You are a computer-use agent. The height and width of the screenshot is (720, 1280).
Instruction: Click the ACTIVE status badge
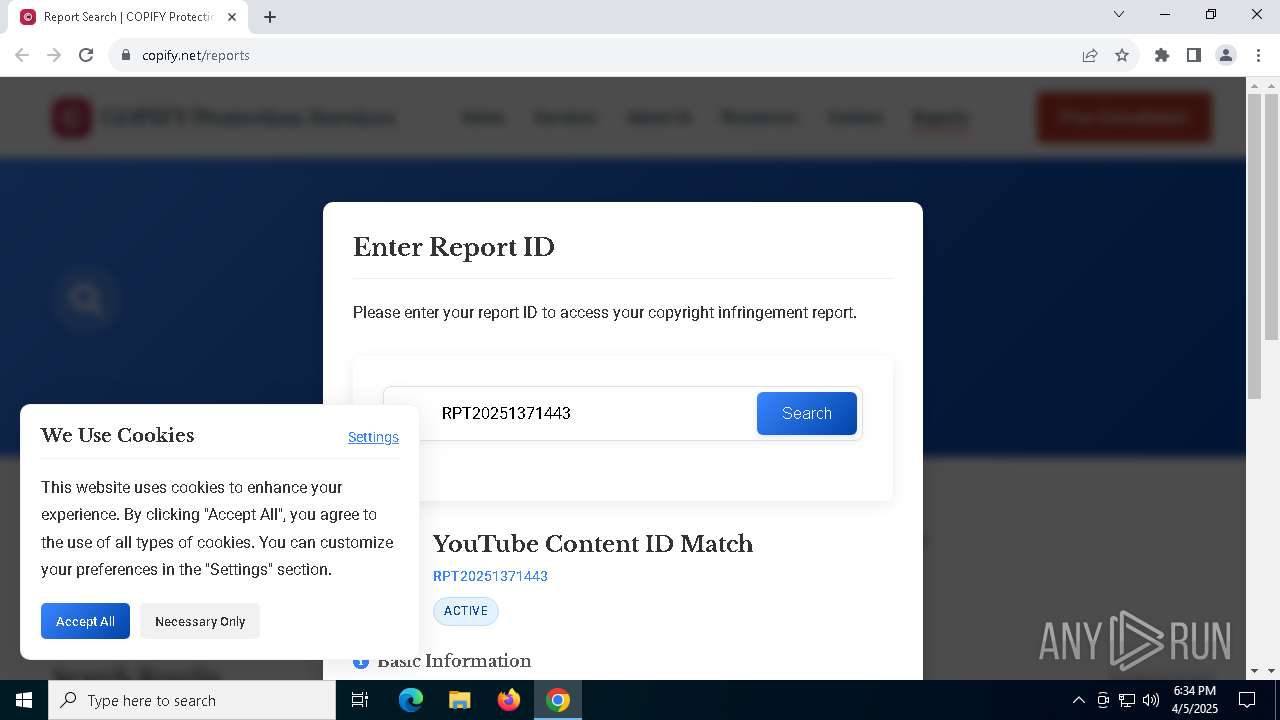[x=466, y=611]
